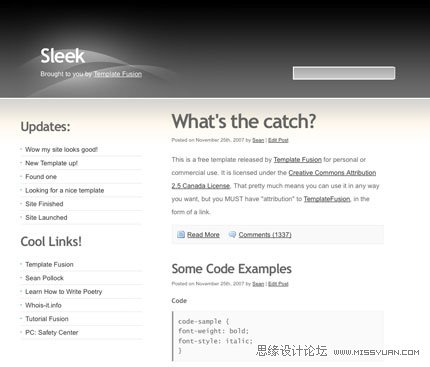430x367 pixels.
Task: Open 'Looking for a nice template' update
Action: (65, 190)
